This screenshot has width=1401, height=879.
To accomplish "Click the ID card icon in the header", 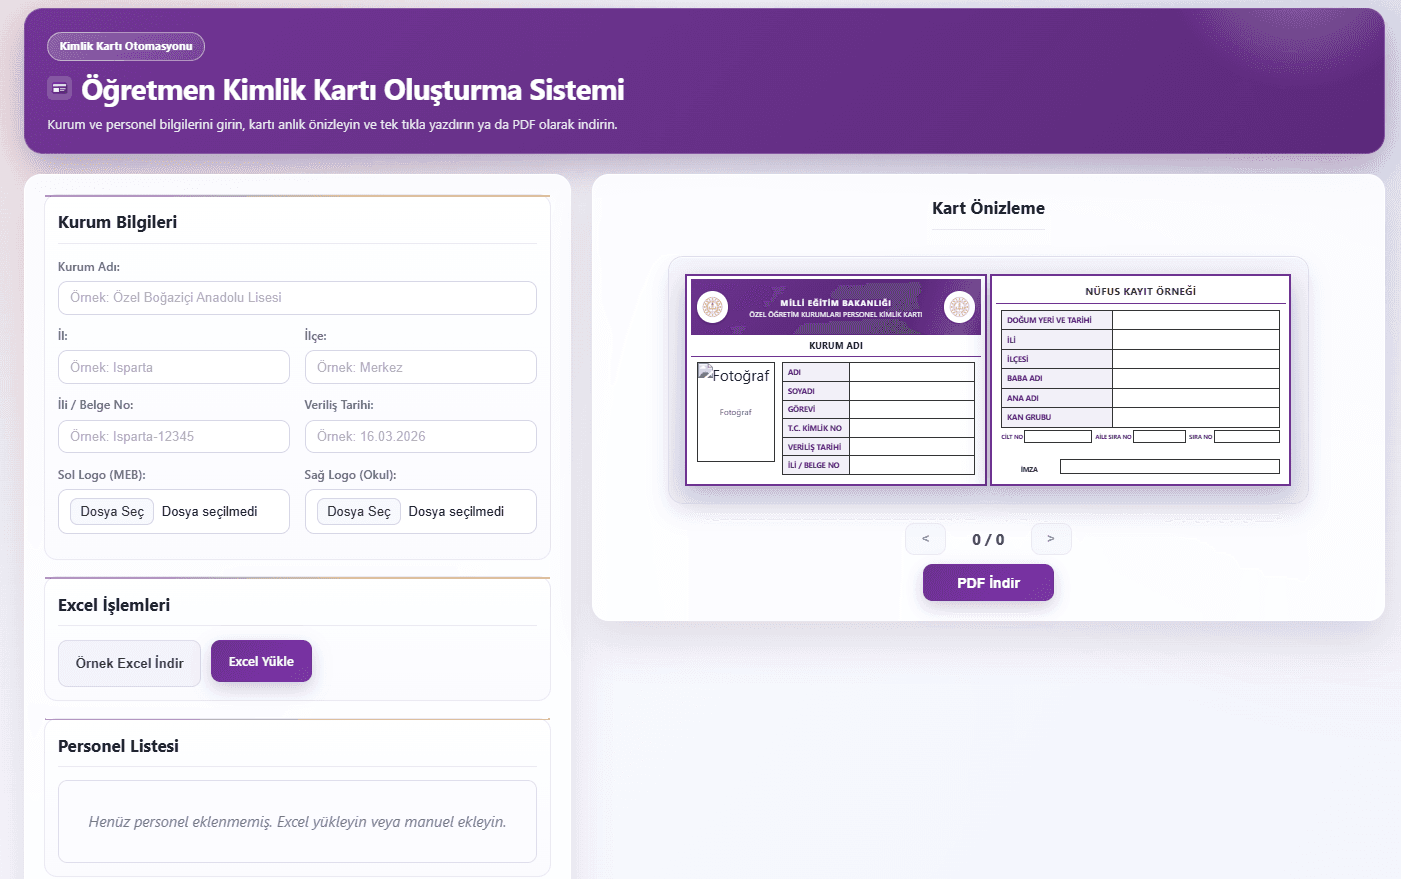I will [x=59, y=88].
